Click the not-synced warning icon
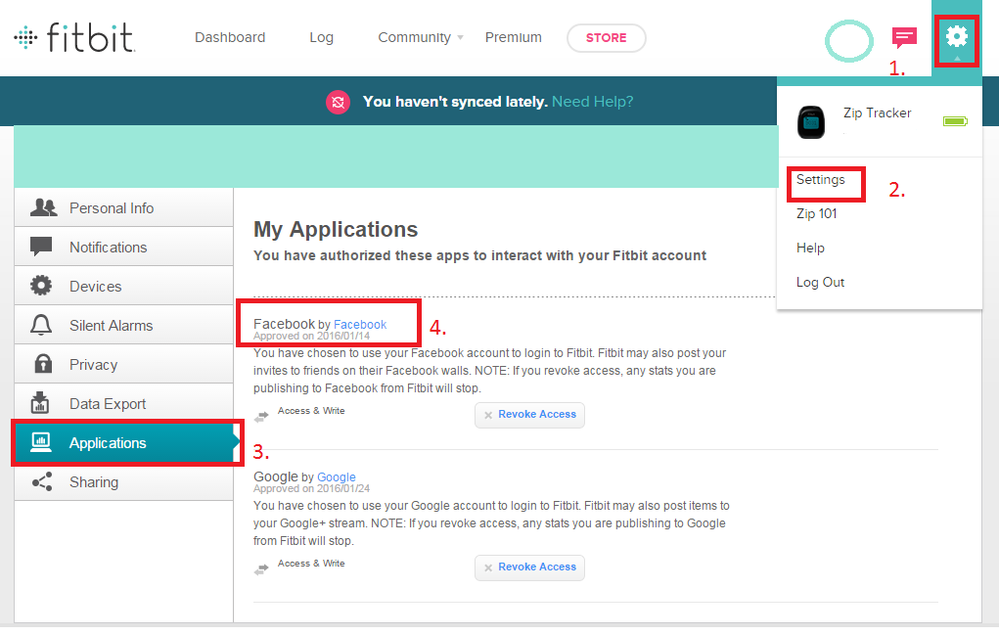 (x=338, y=102)
